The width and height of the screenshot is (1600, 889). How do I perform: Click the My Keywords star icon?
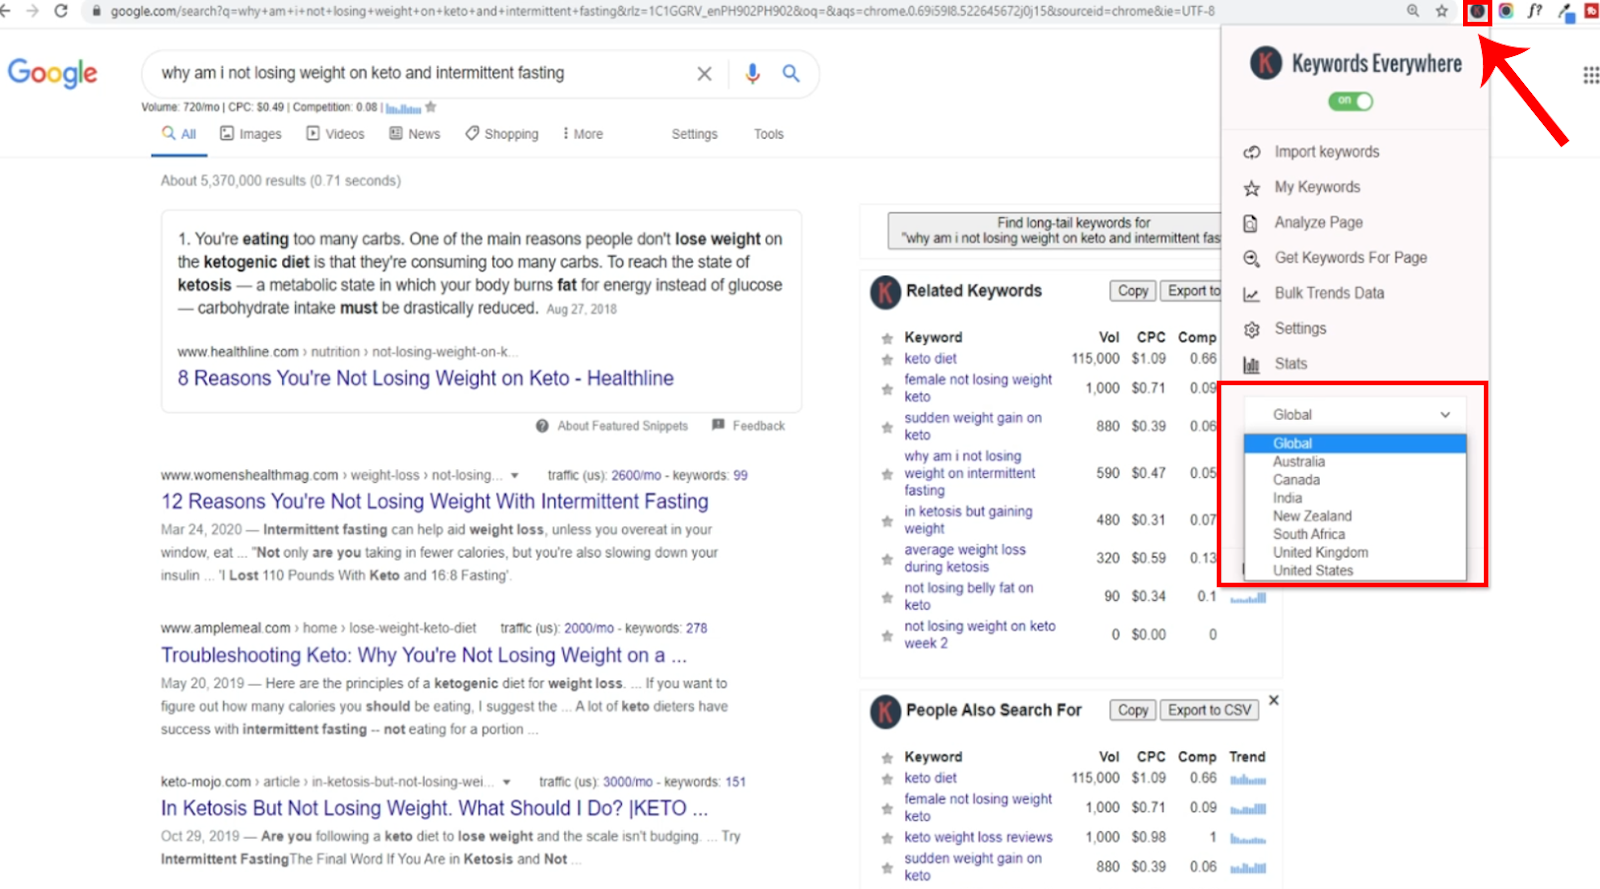[1251, 188]
